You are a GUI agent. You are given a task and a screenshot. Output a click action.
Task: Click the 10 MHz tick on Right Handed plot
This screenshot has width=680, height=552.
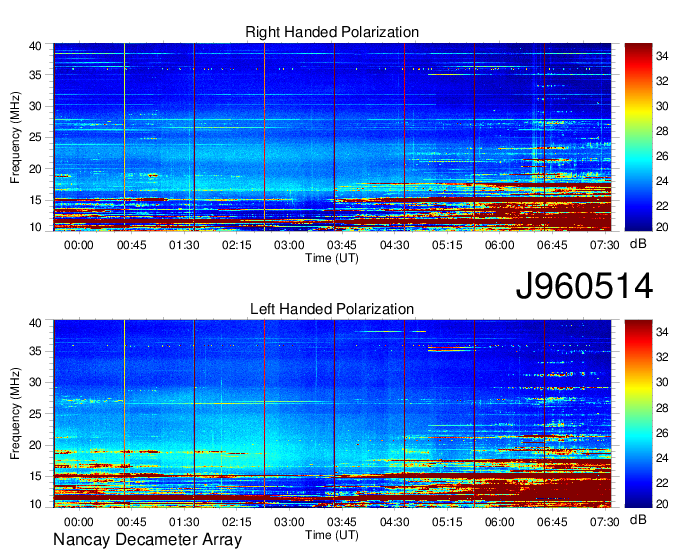point(35,227)
